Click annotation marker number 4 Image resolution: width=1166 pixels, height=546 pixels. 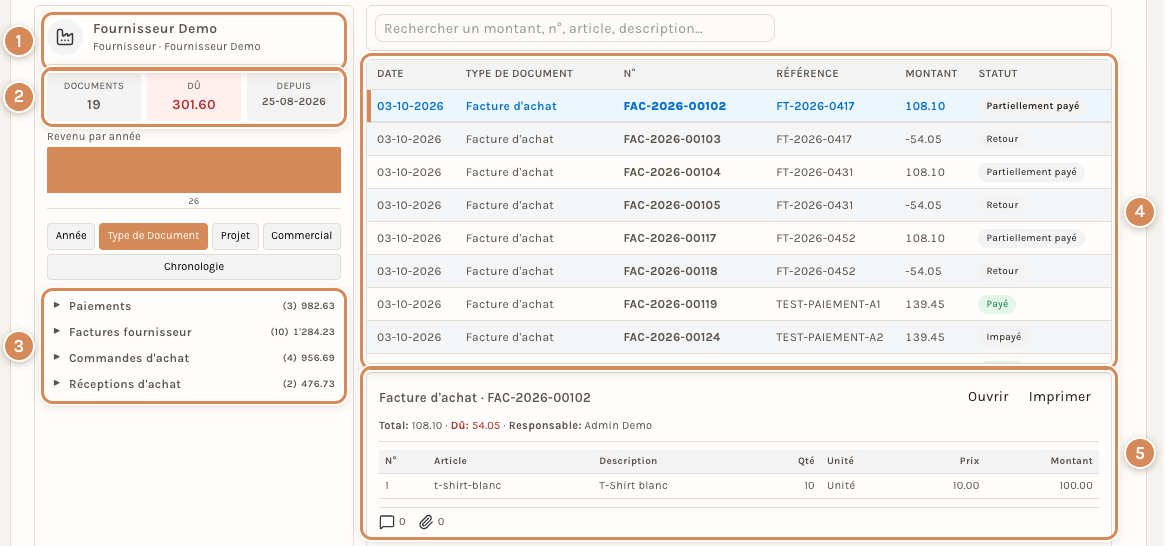point(1139,213)
